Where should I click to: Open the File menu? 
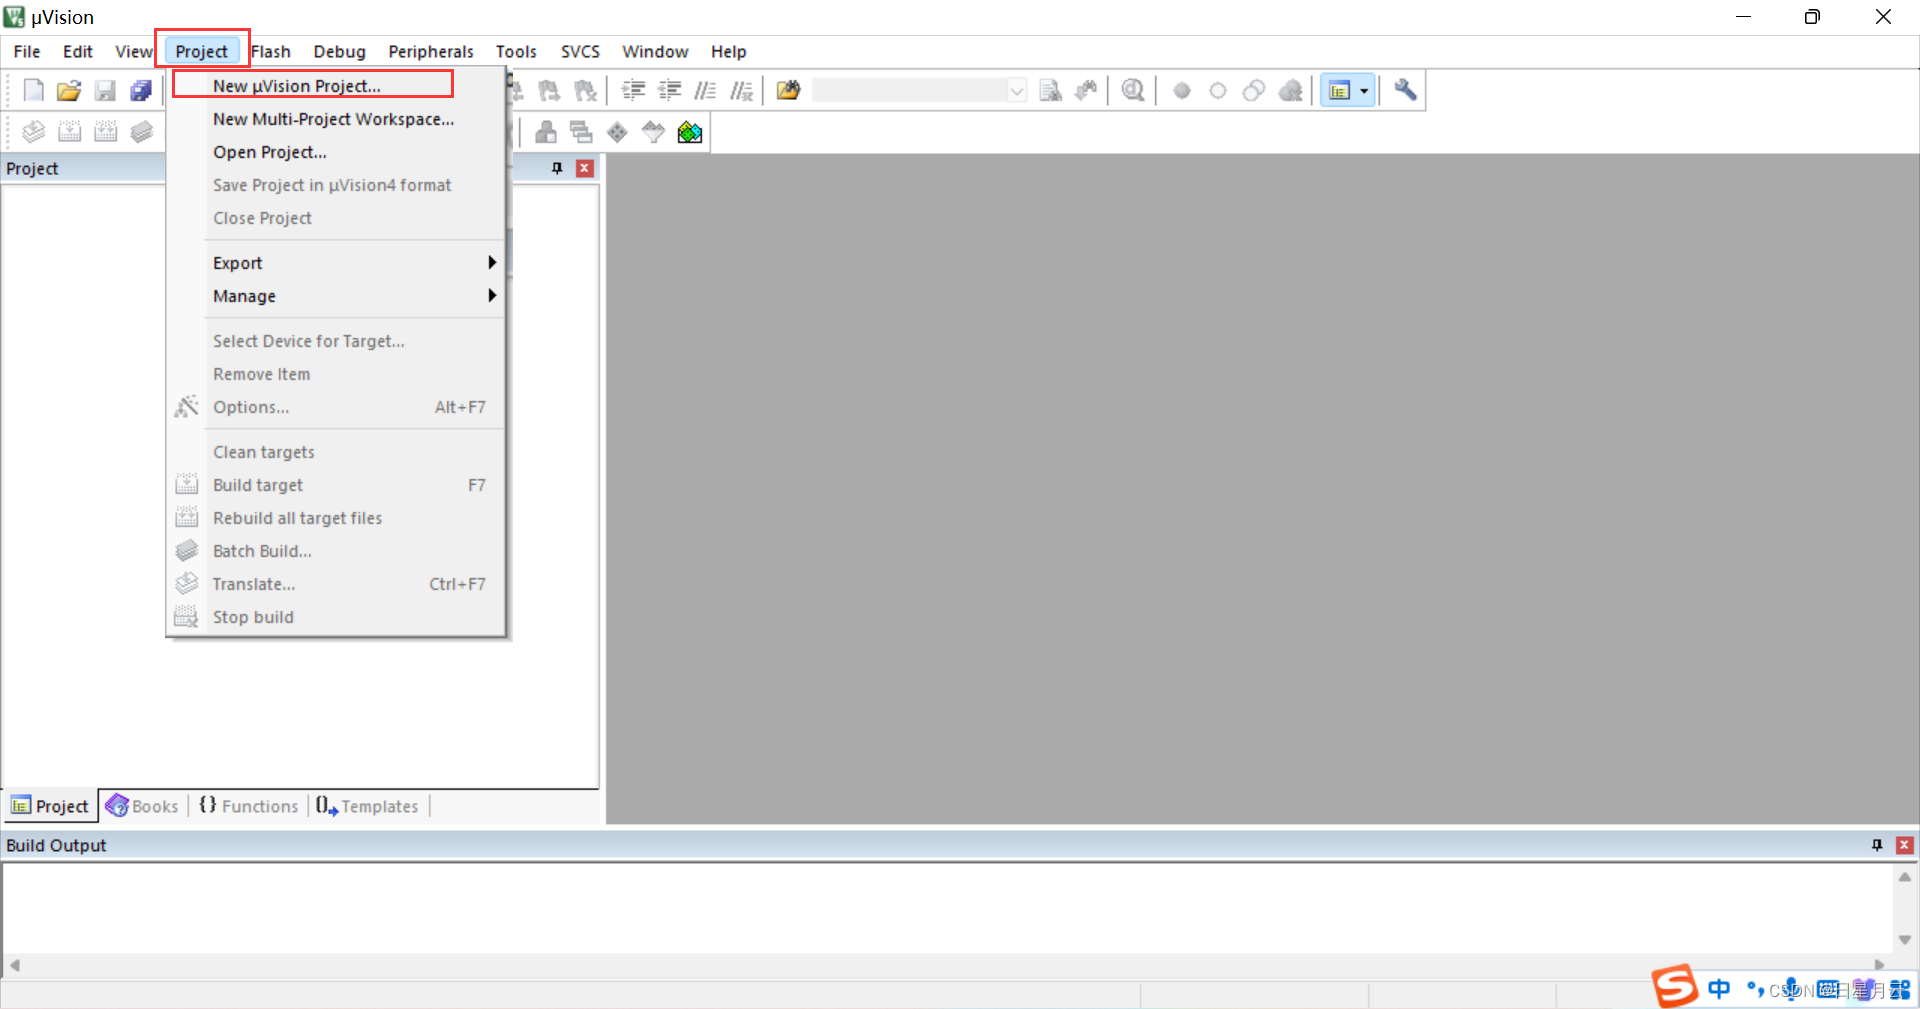click(27, 52)
